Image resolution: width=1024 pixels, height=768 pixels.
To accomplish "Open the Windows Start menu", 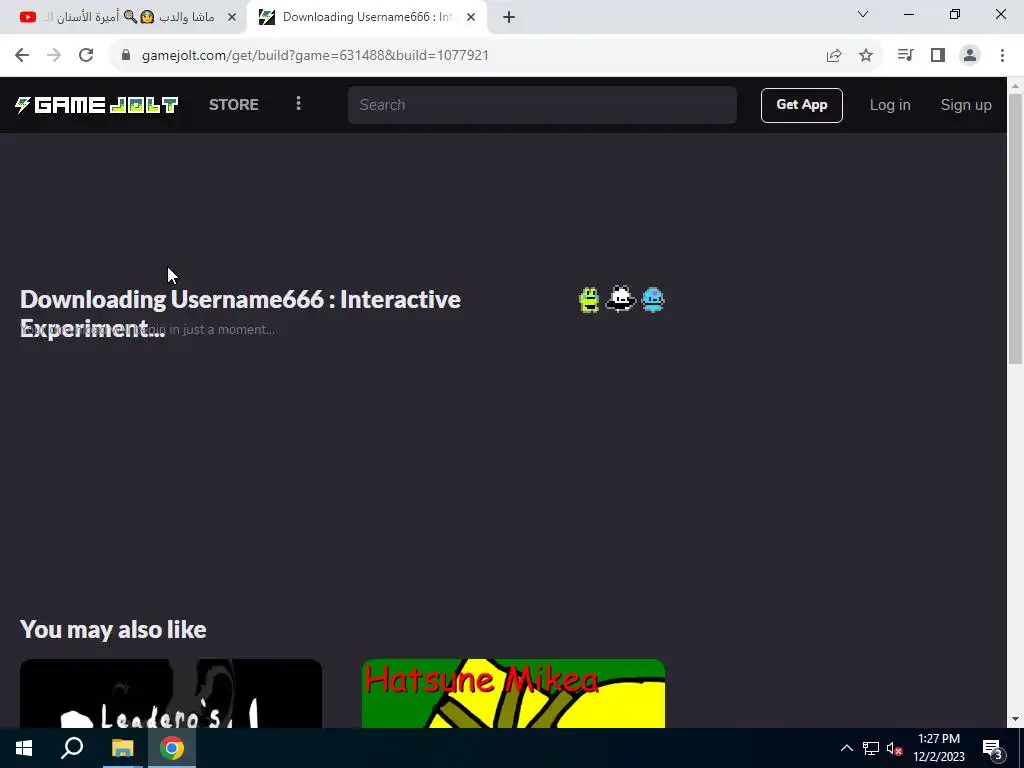I will click(24, 748).
